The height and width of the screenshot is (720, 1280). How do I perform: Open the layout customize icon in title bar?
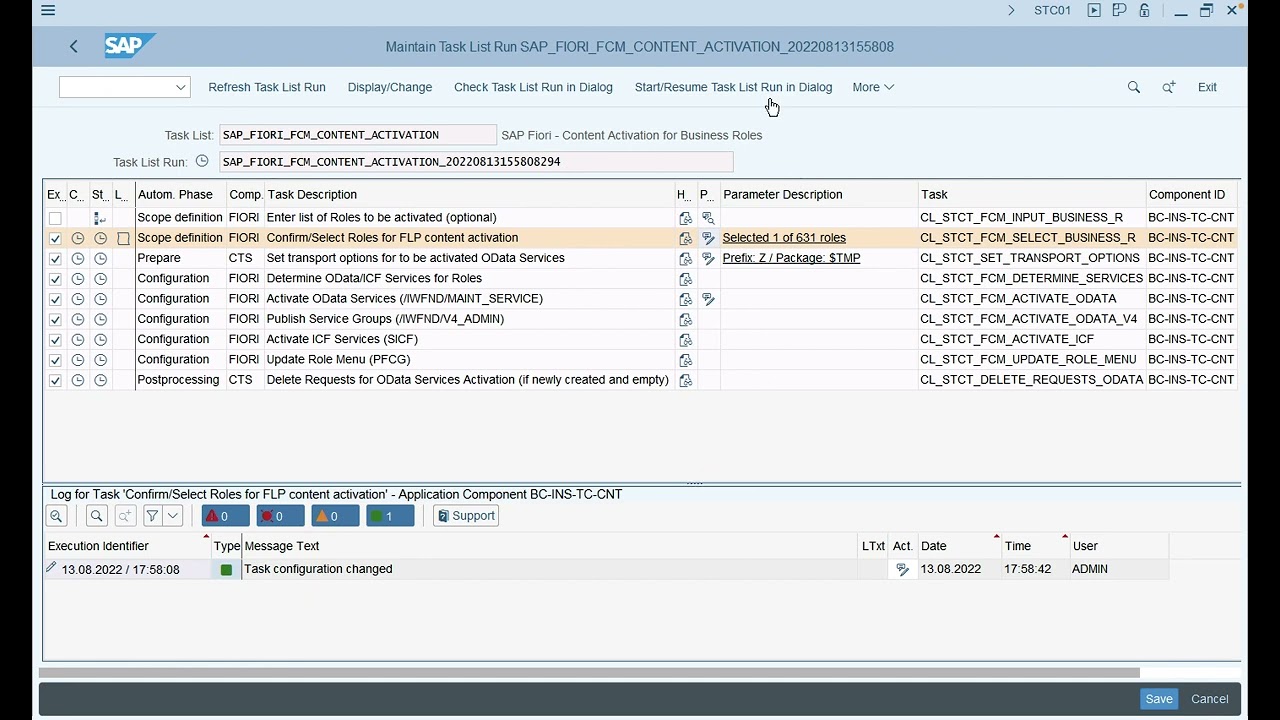coord(1119,10)
